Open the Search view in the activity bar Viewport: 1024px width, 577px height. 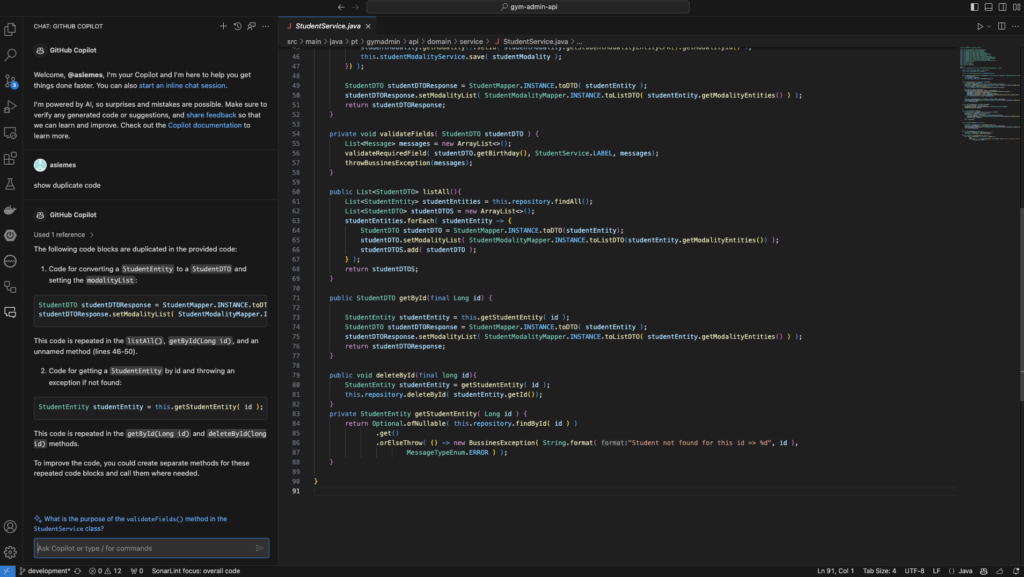click(10, 55)
